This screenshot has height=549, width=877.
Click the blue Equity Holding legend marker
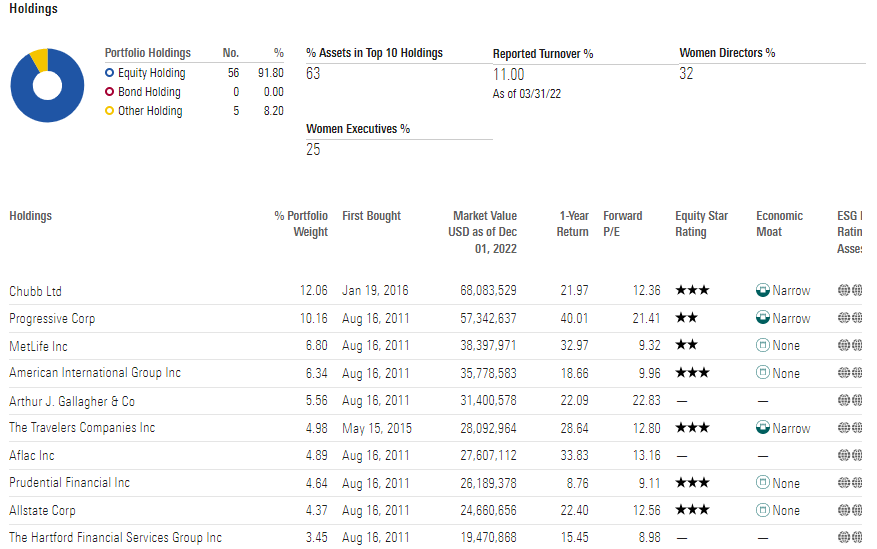[x=110, y=73]
